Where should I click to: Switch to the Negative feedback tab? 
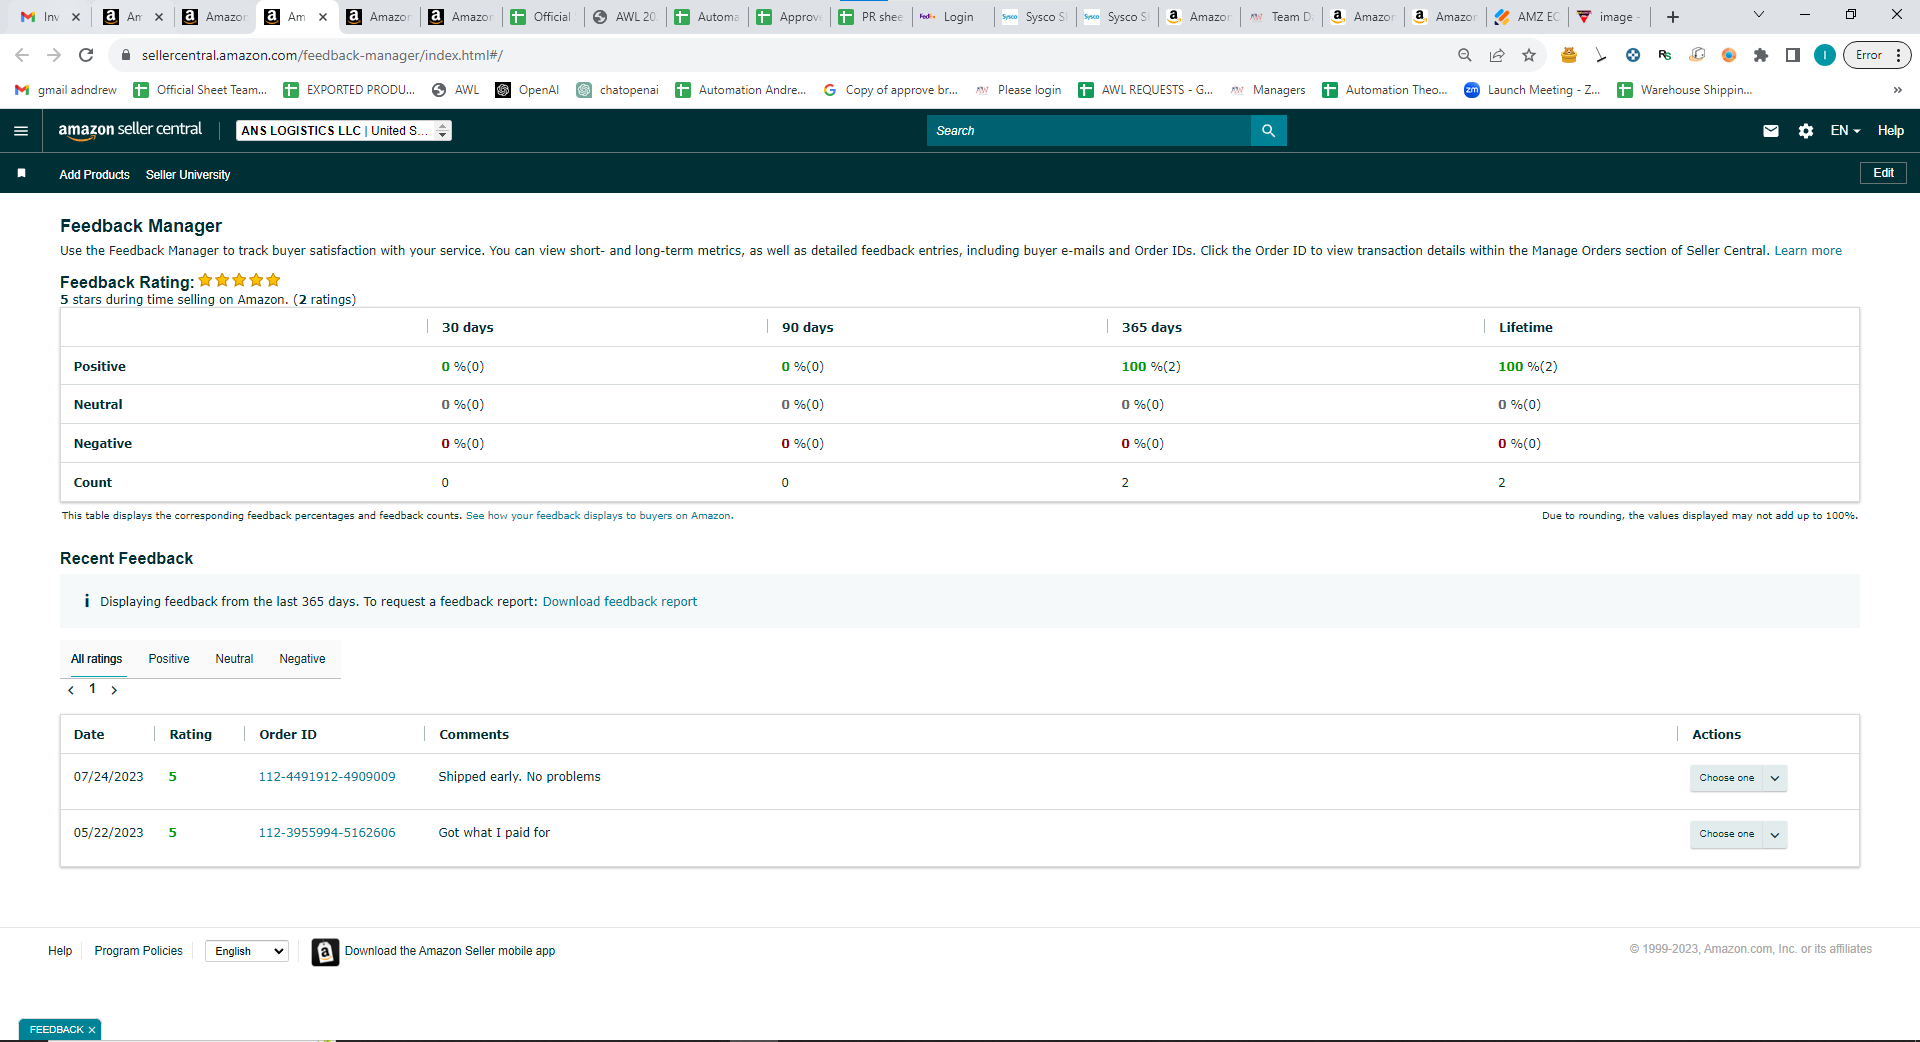(302, 659)
